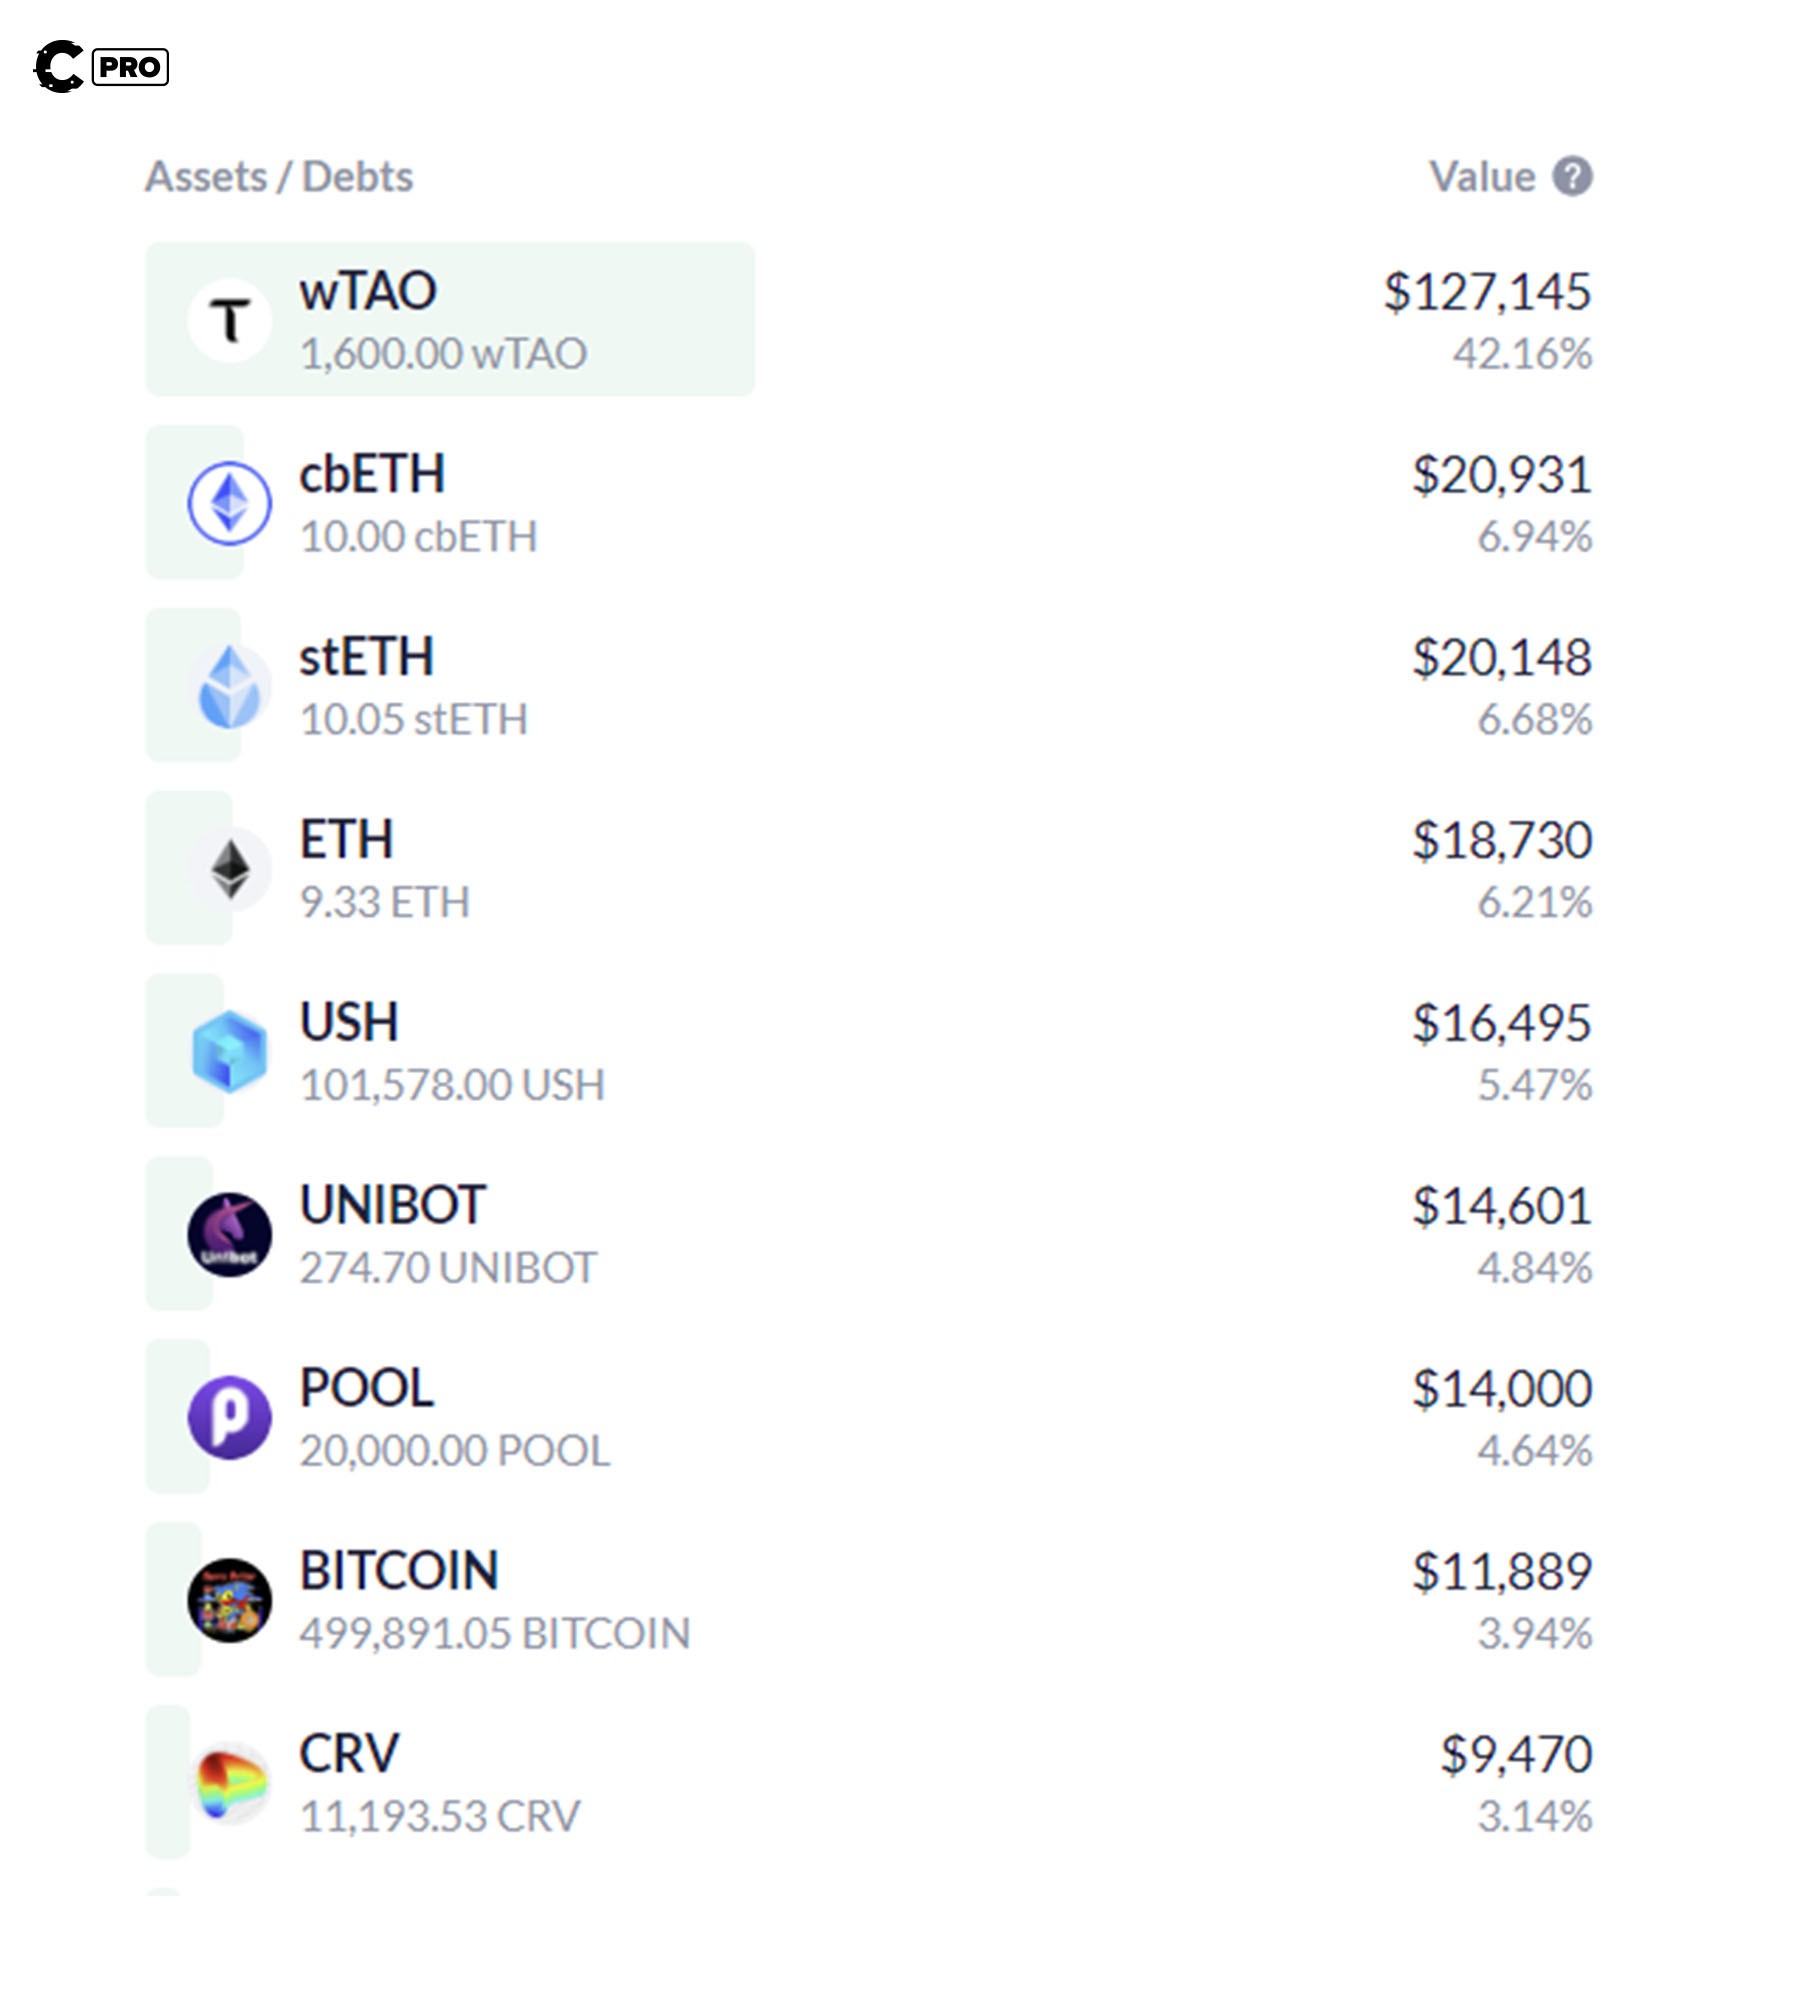This screenshot has width=1800, height=1992.
Task: Click the logo at top left
Action: 58,67
